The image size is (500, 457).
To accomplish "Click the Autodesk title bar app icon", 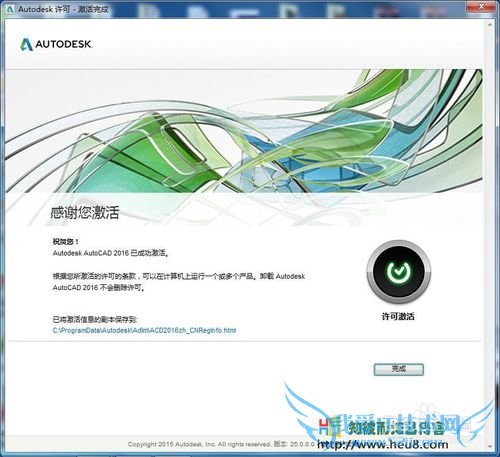I will (x=10, y=9).
